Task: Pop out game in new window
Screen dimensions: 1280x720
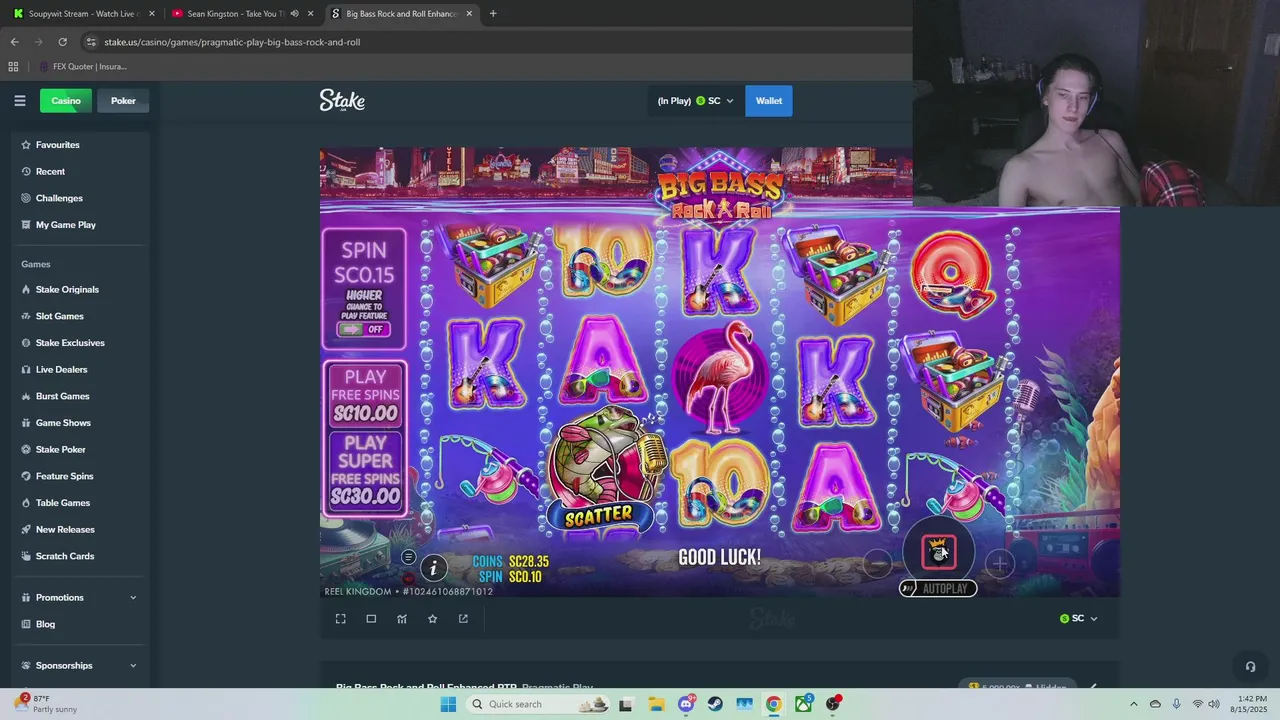Action: [463, 619]
